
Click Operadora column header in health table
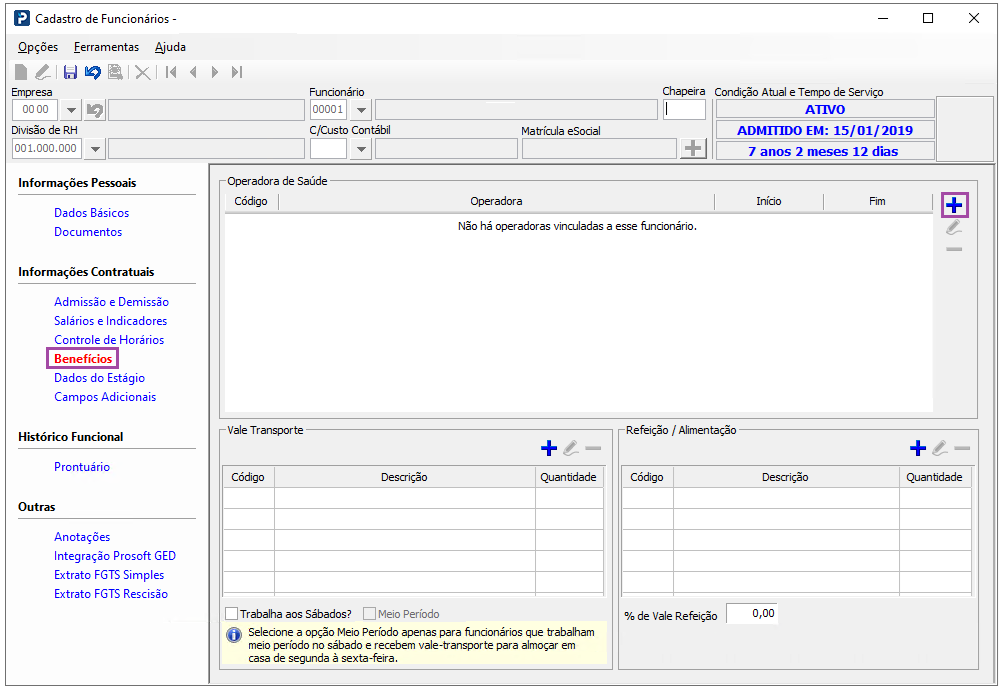tap(496, 201)
